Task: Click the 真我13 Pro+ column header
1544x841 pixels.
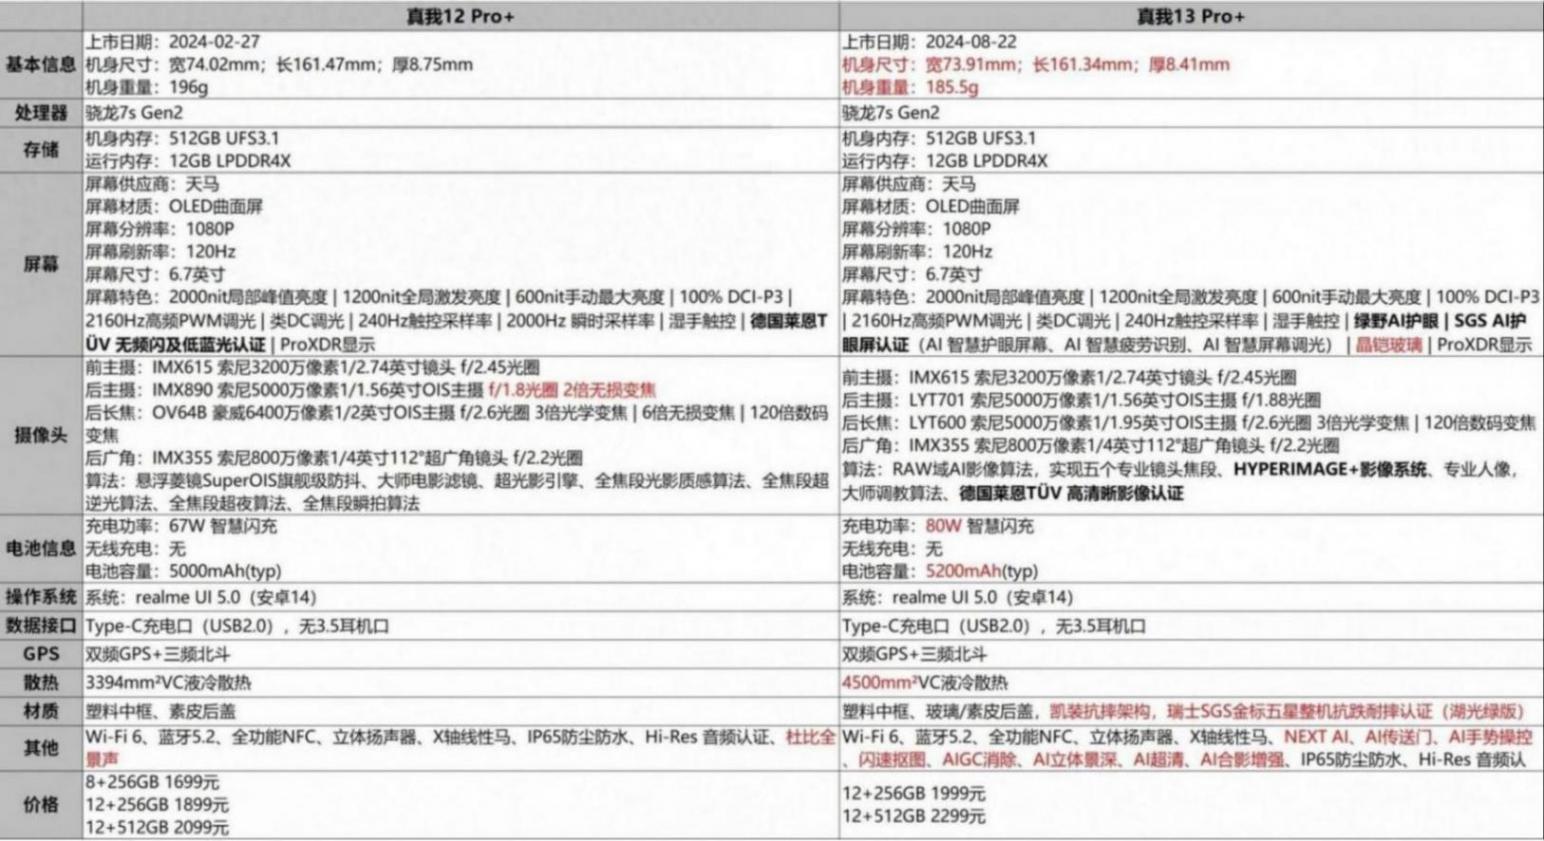Action: [x=1190, y=16]
